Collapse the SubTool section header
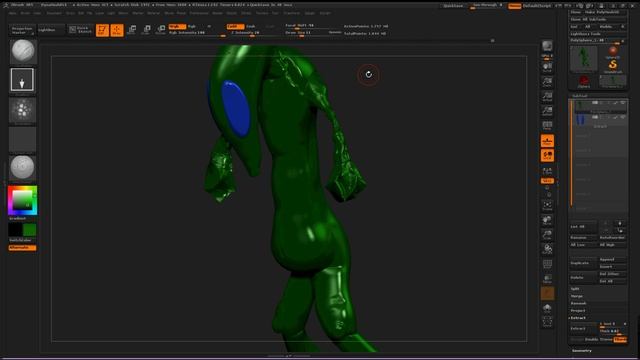Viewport: 640px width, 360px height. click(579, 96)
